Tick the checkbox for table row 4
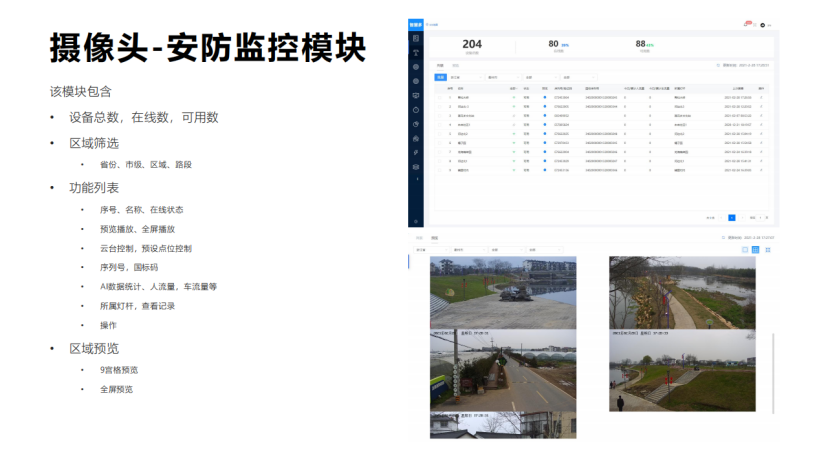Screen dimensions: 828x465 point(439,125)
